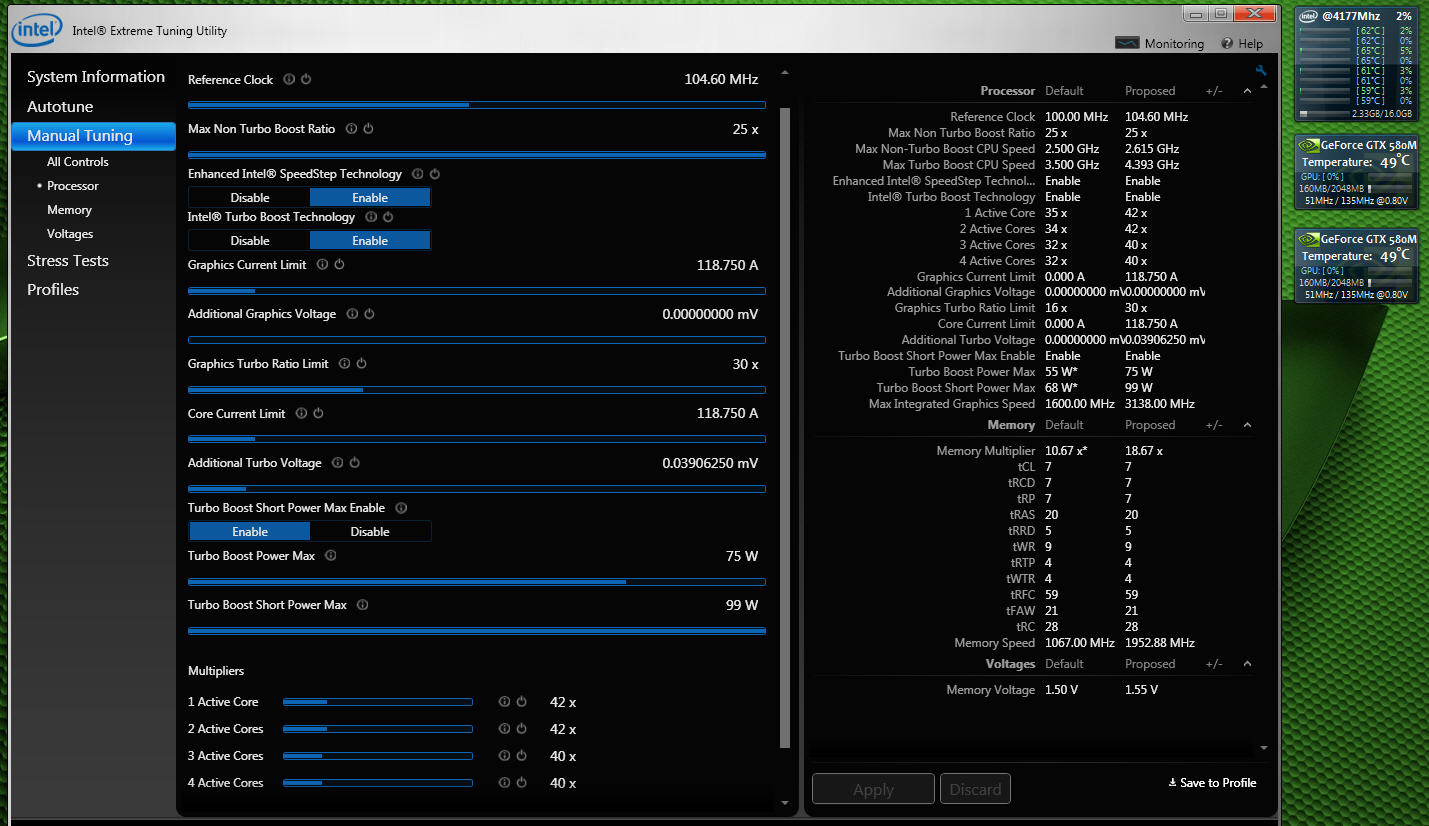Viewport: 1429px width, 826px height.
Task: Click the Intel logo in title bar
Action: point(36,31)
